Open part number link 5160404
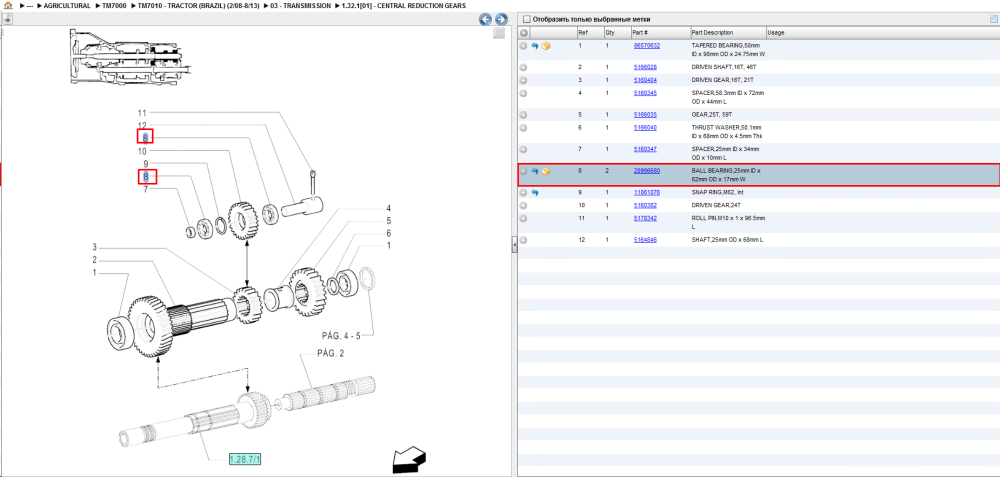Image resolution: width=1000 pixels, height=477 pixels. click(x=645, y=80)
